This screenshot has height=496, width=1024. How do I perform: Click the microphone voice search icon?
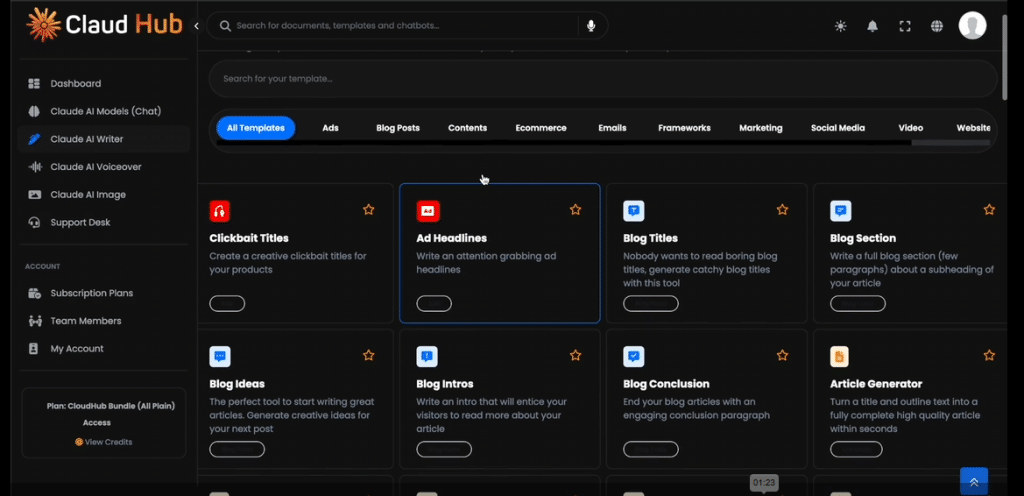pyautogui.click(x=591, y=26)
